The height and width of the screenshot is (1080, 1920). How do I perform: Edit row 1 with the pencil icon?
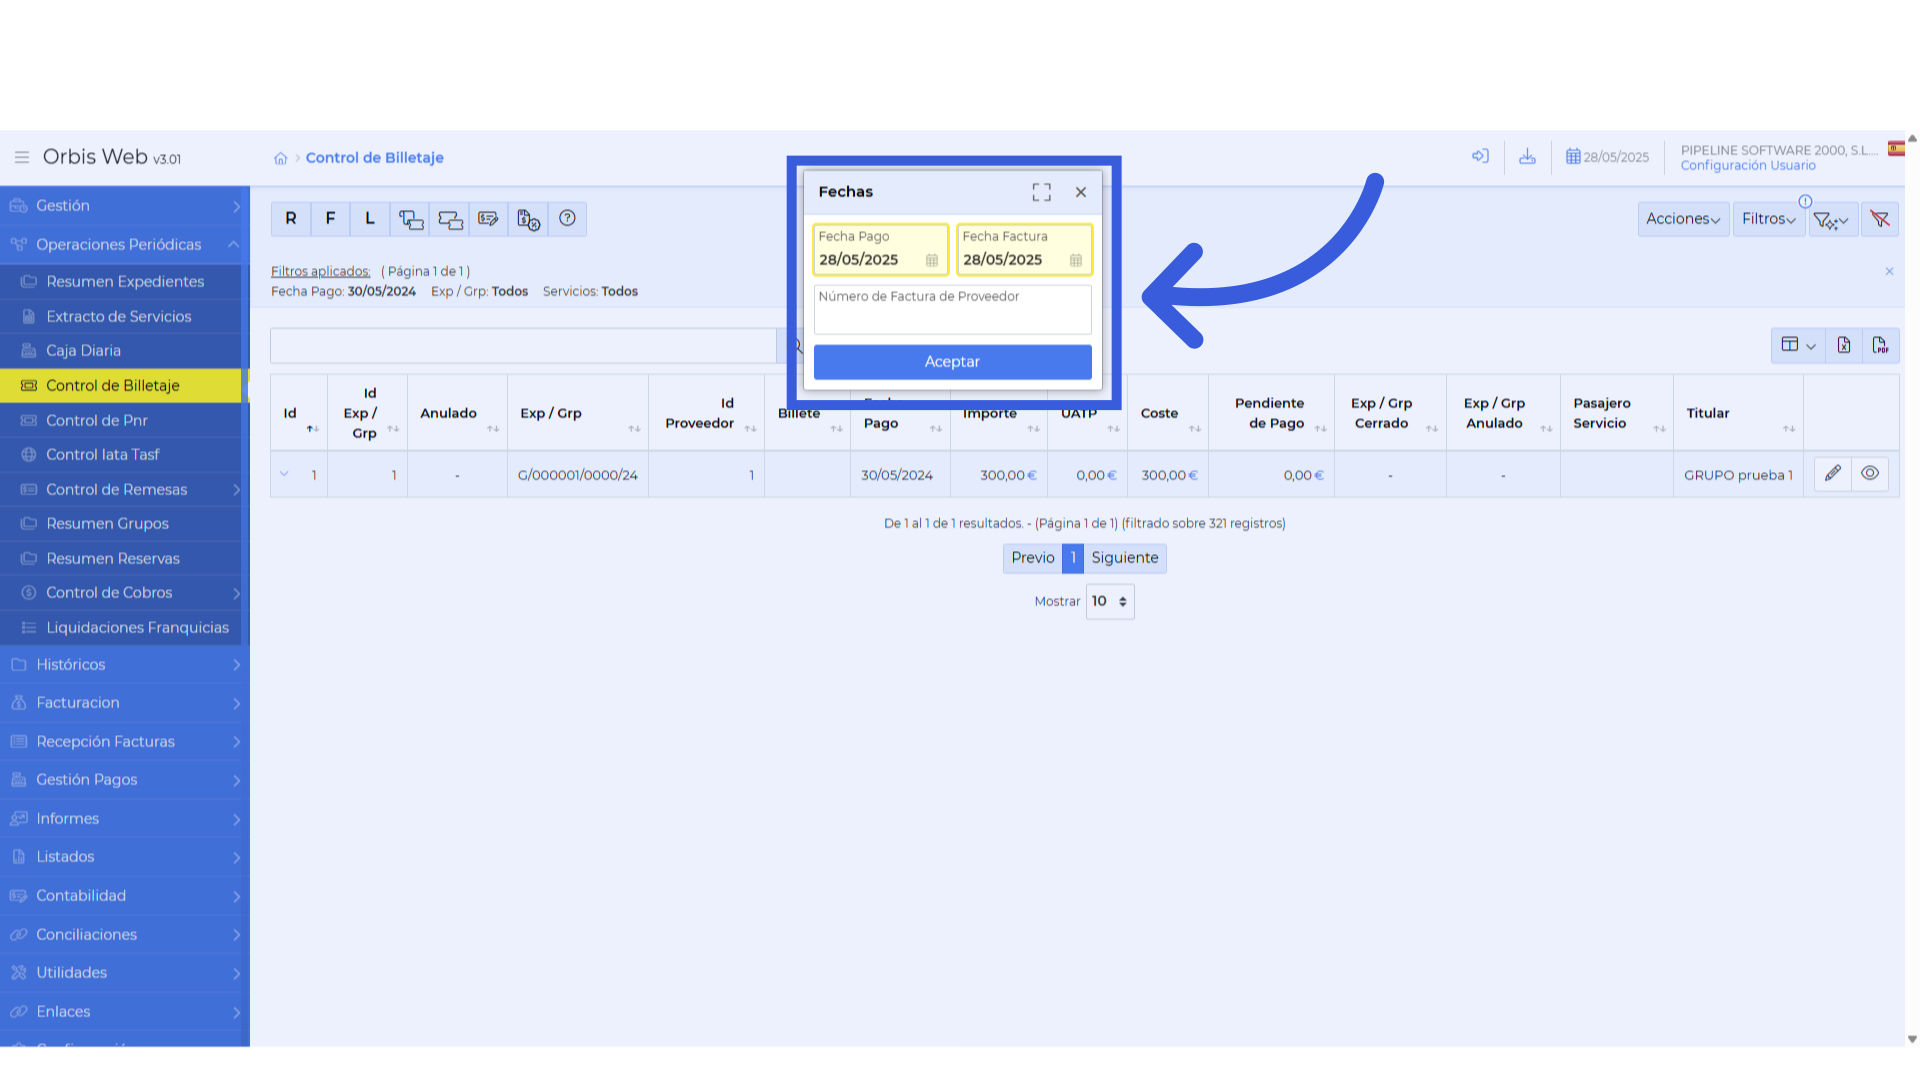click(1833, 474)
